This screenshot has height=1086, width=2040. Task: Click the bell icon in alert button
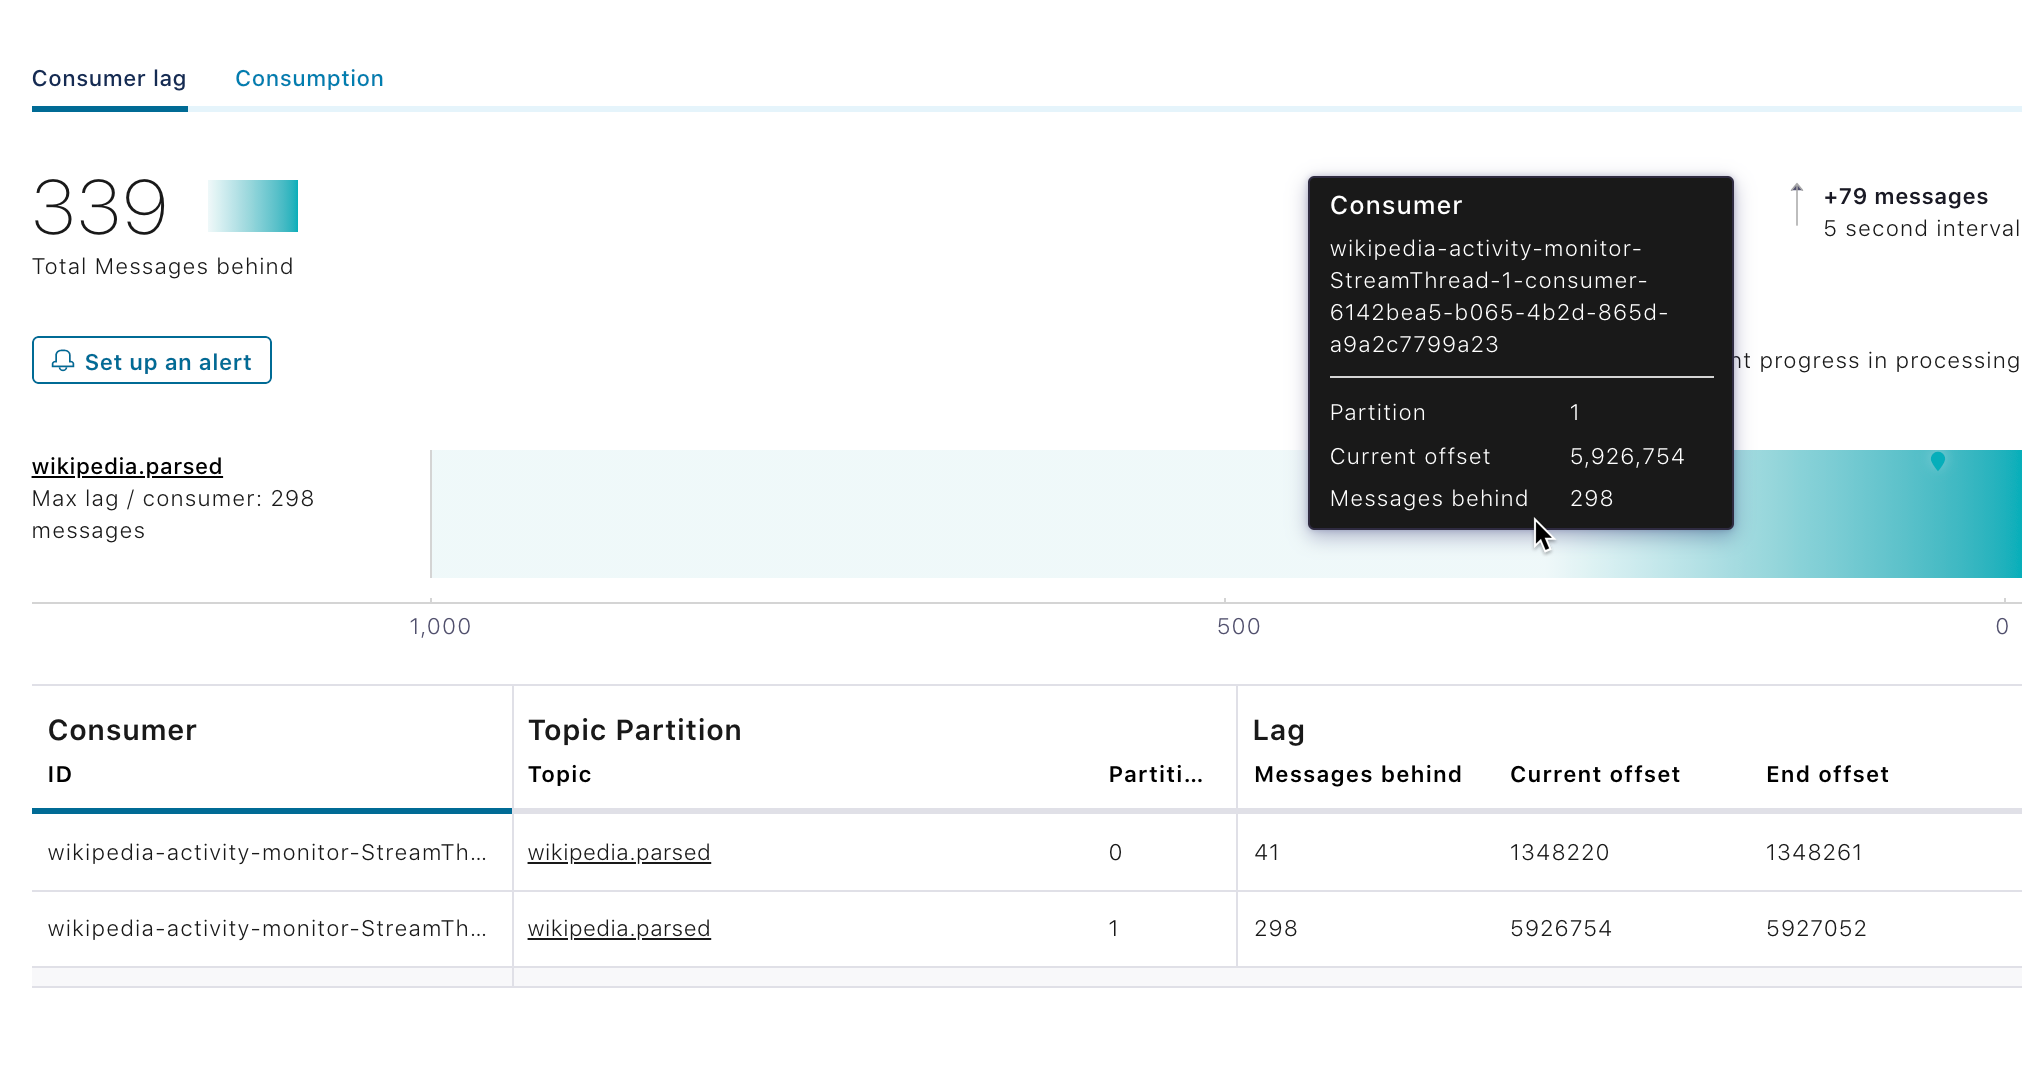tap(63, 361)
